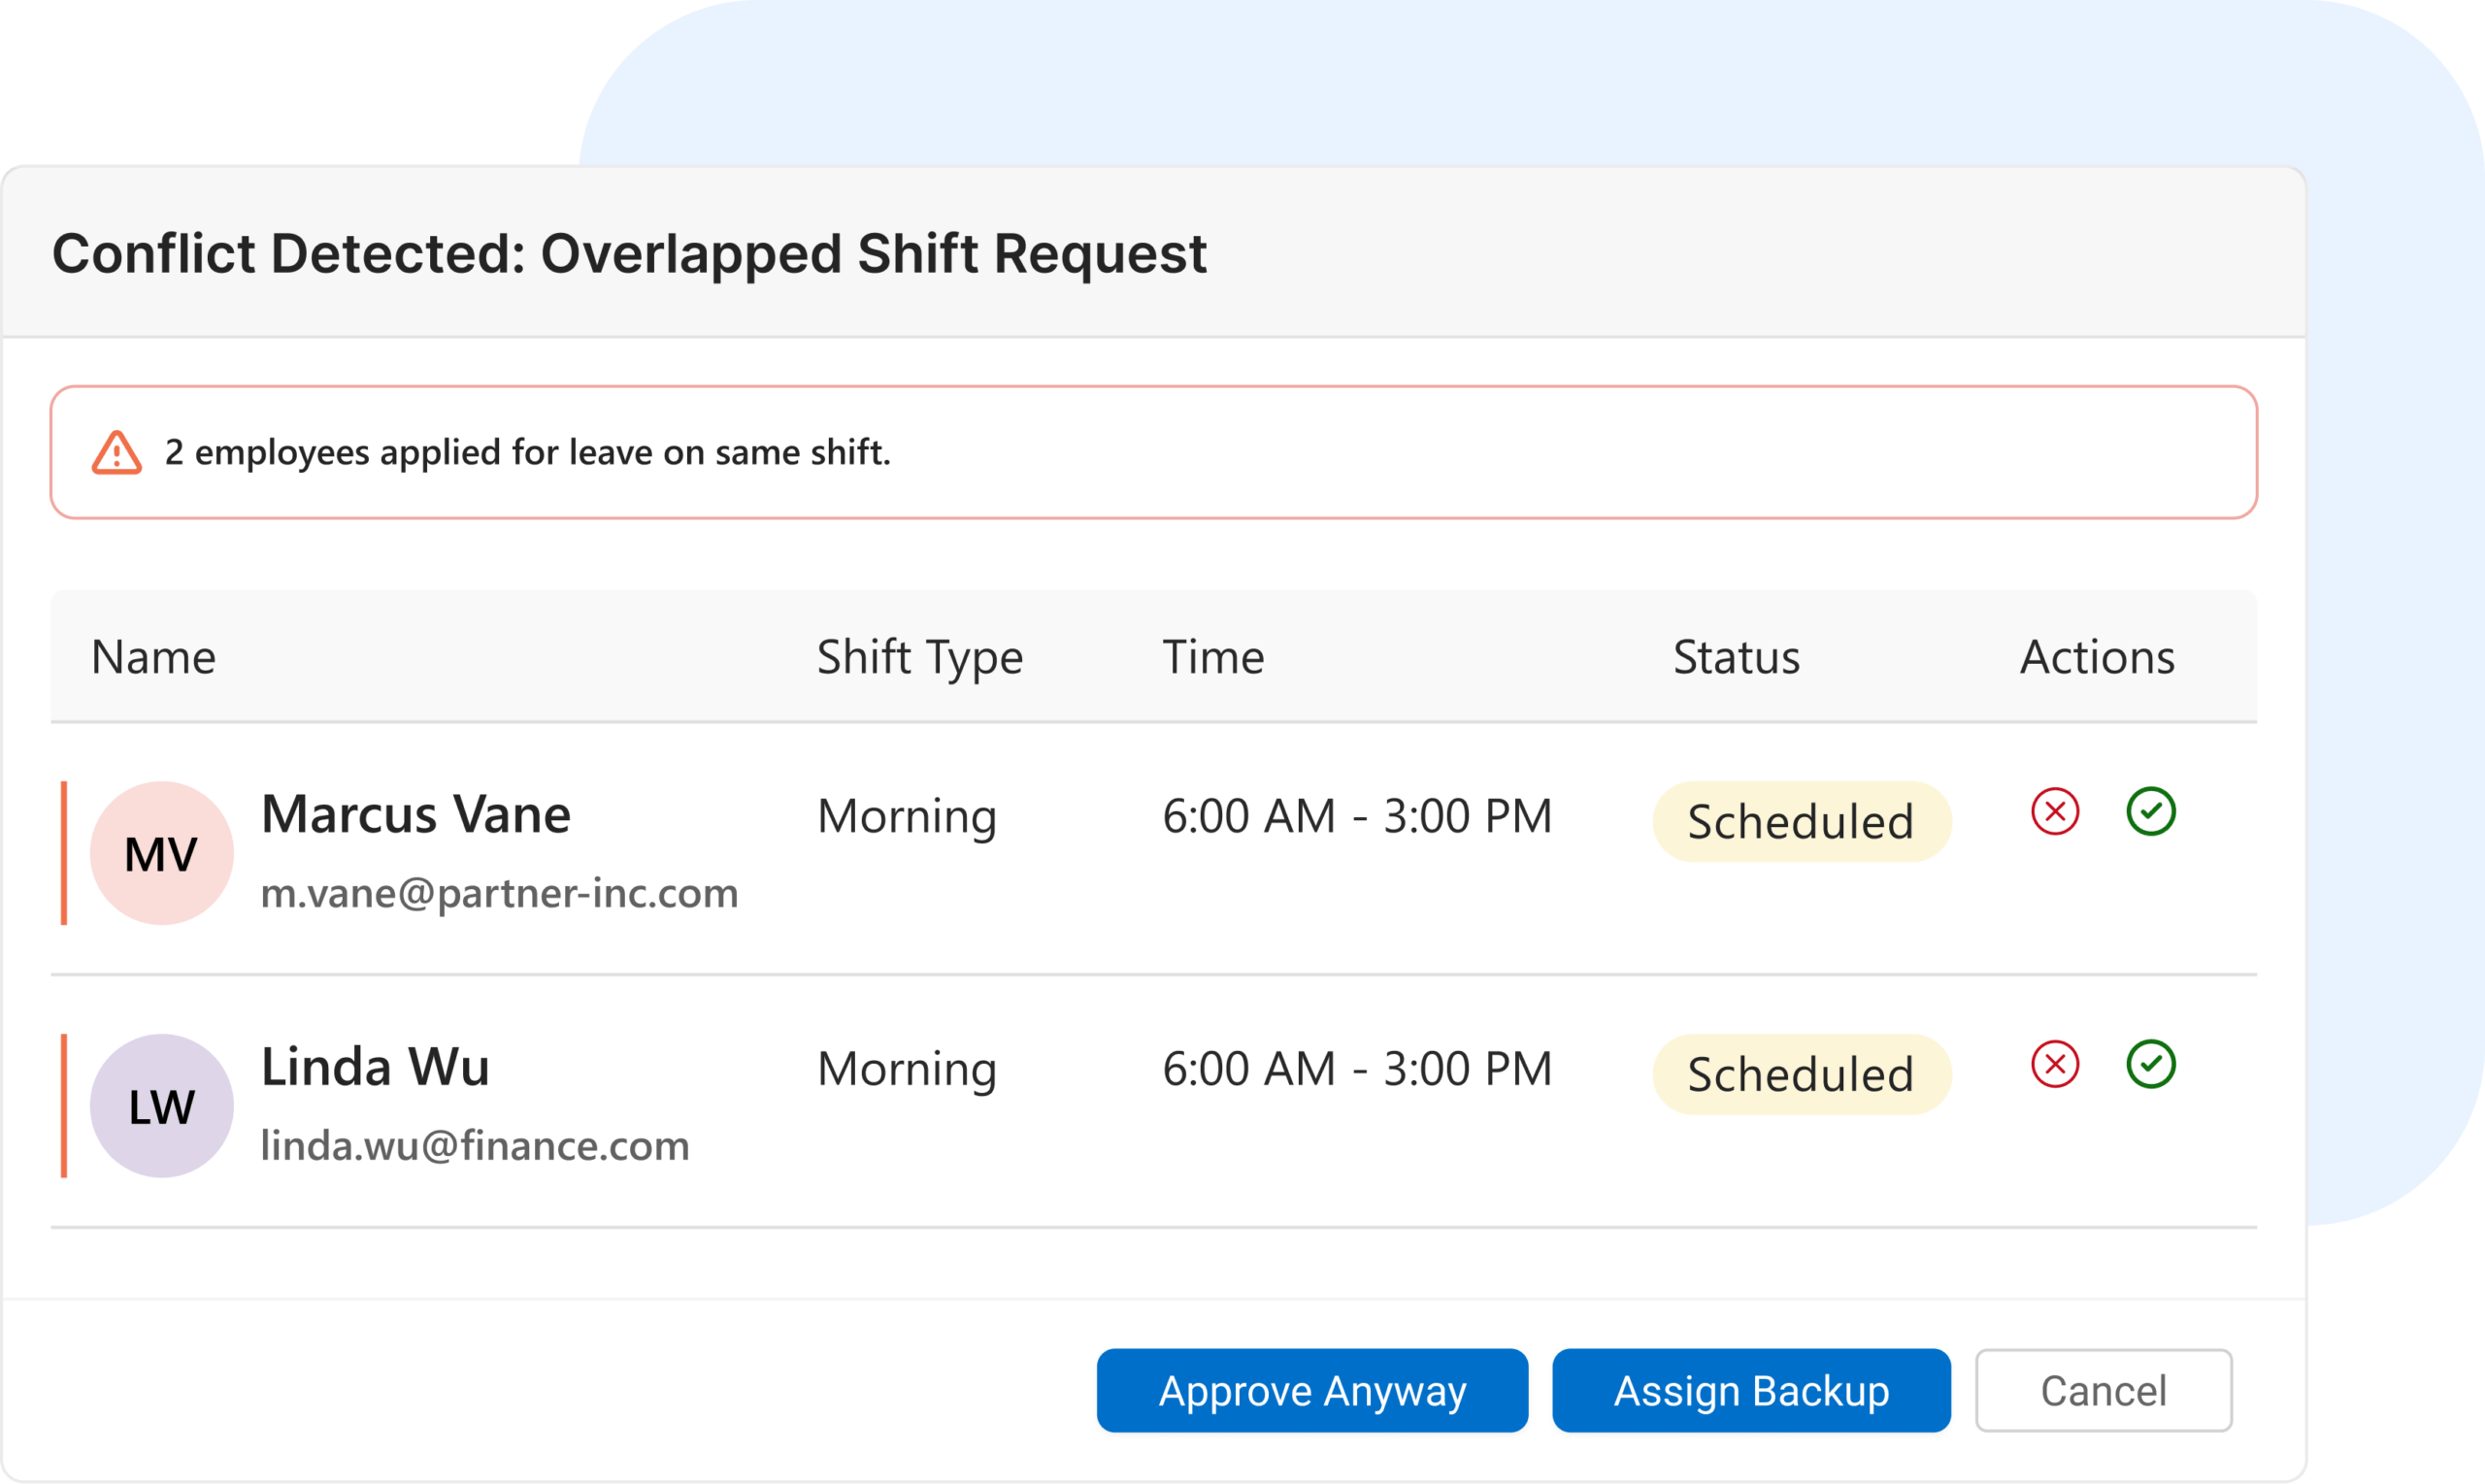Click the MV avatar circle
2485x1484 pixels.
tap(162, 853)
